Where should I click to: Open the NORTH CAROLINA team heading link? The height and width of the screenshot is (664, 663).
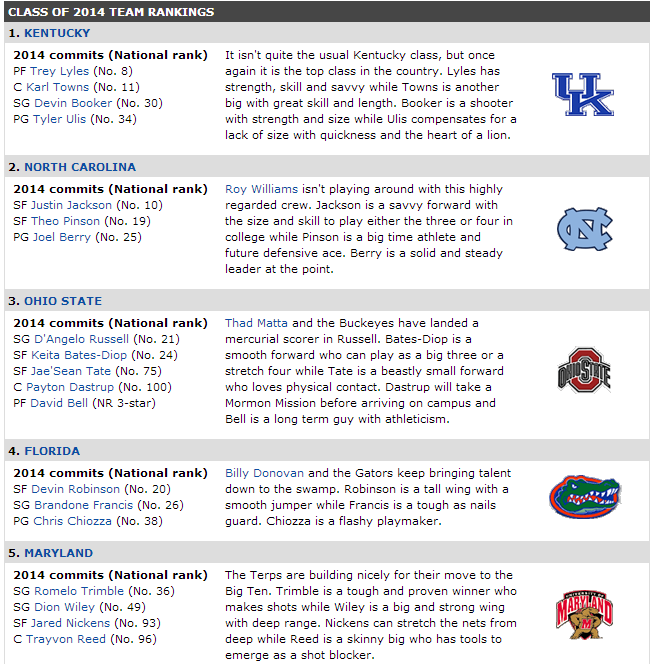coord(80,167)
